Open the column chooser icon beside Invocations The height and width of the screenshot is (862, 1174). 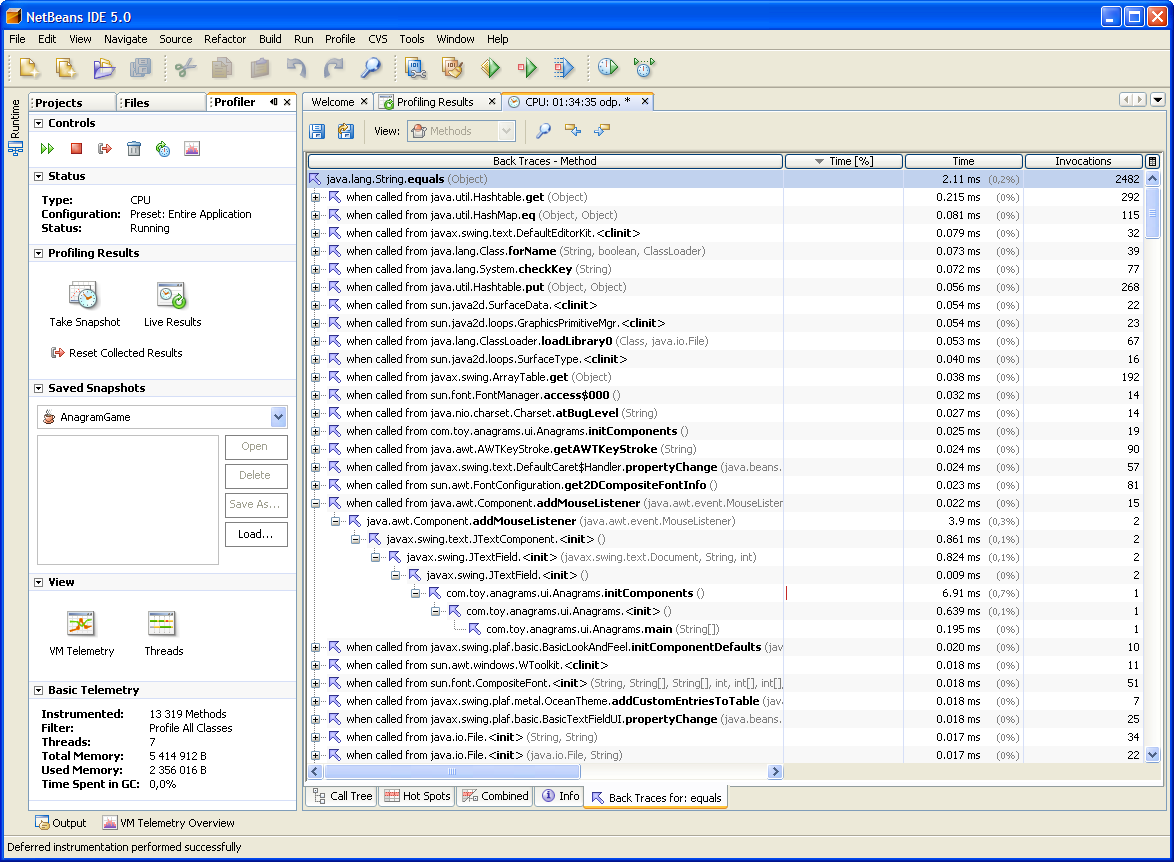click(x=1152, y=161)
